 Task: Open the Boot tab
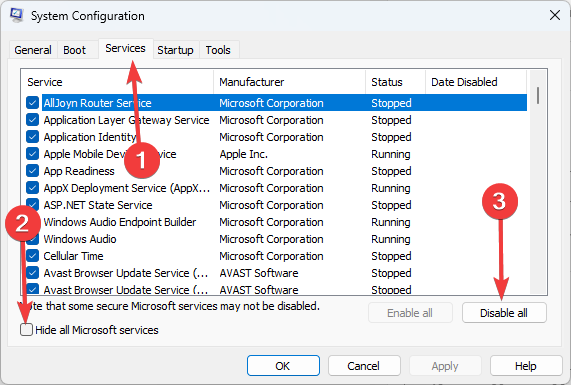[x=74, y=50]
